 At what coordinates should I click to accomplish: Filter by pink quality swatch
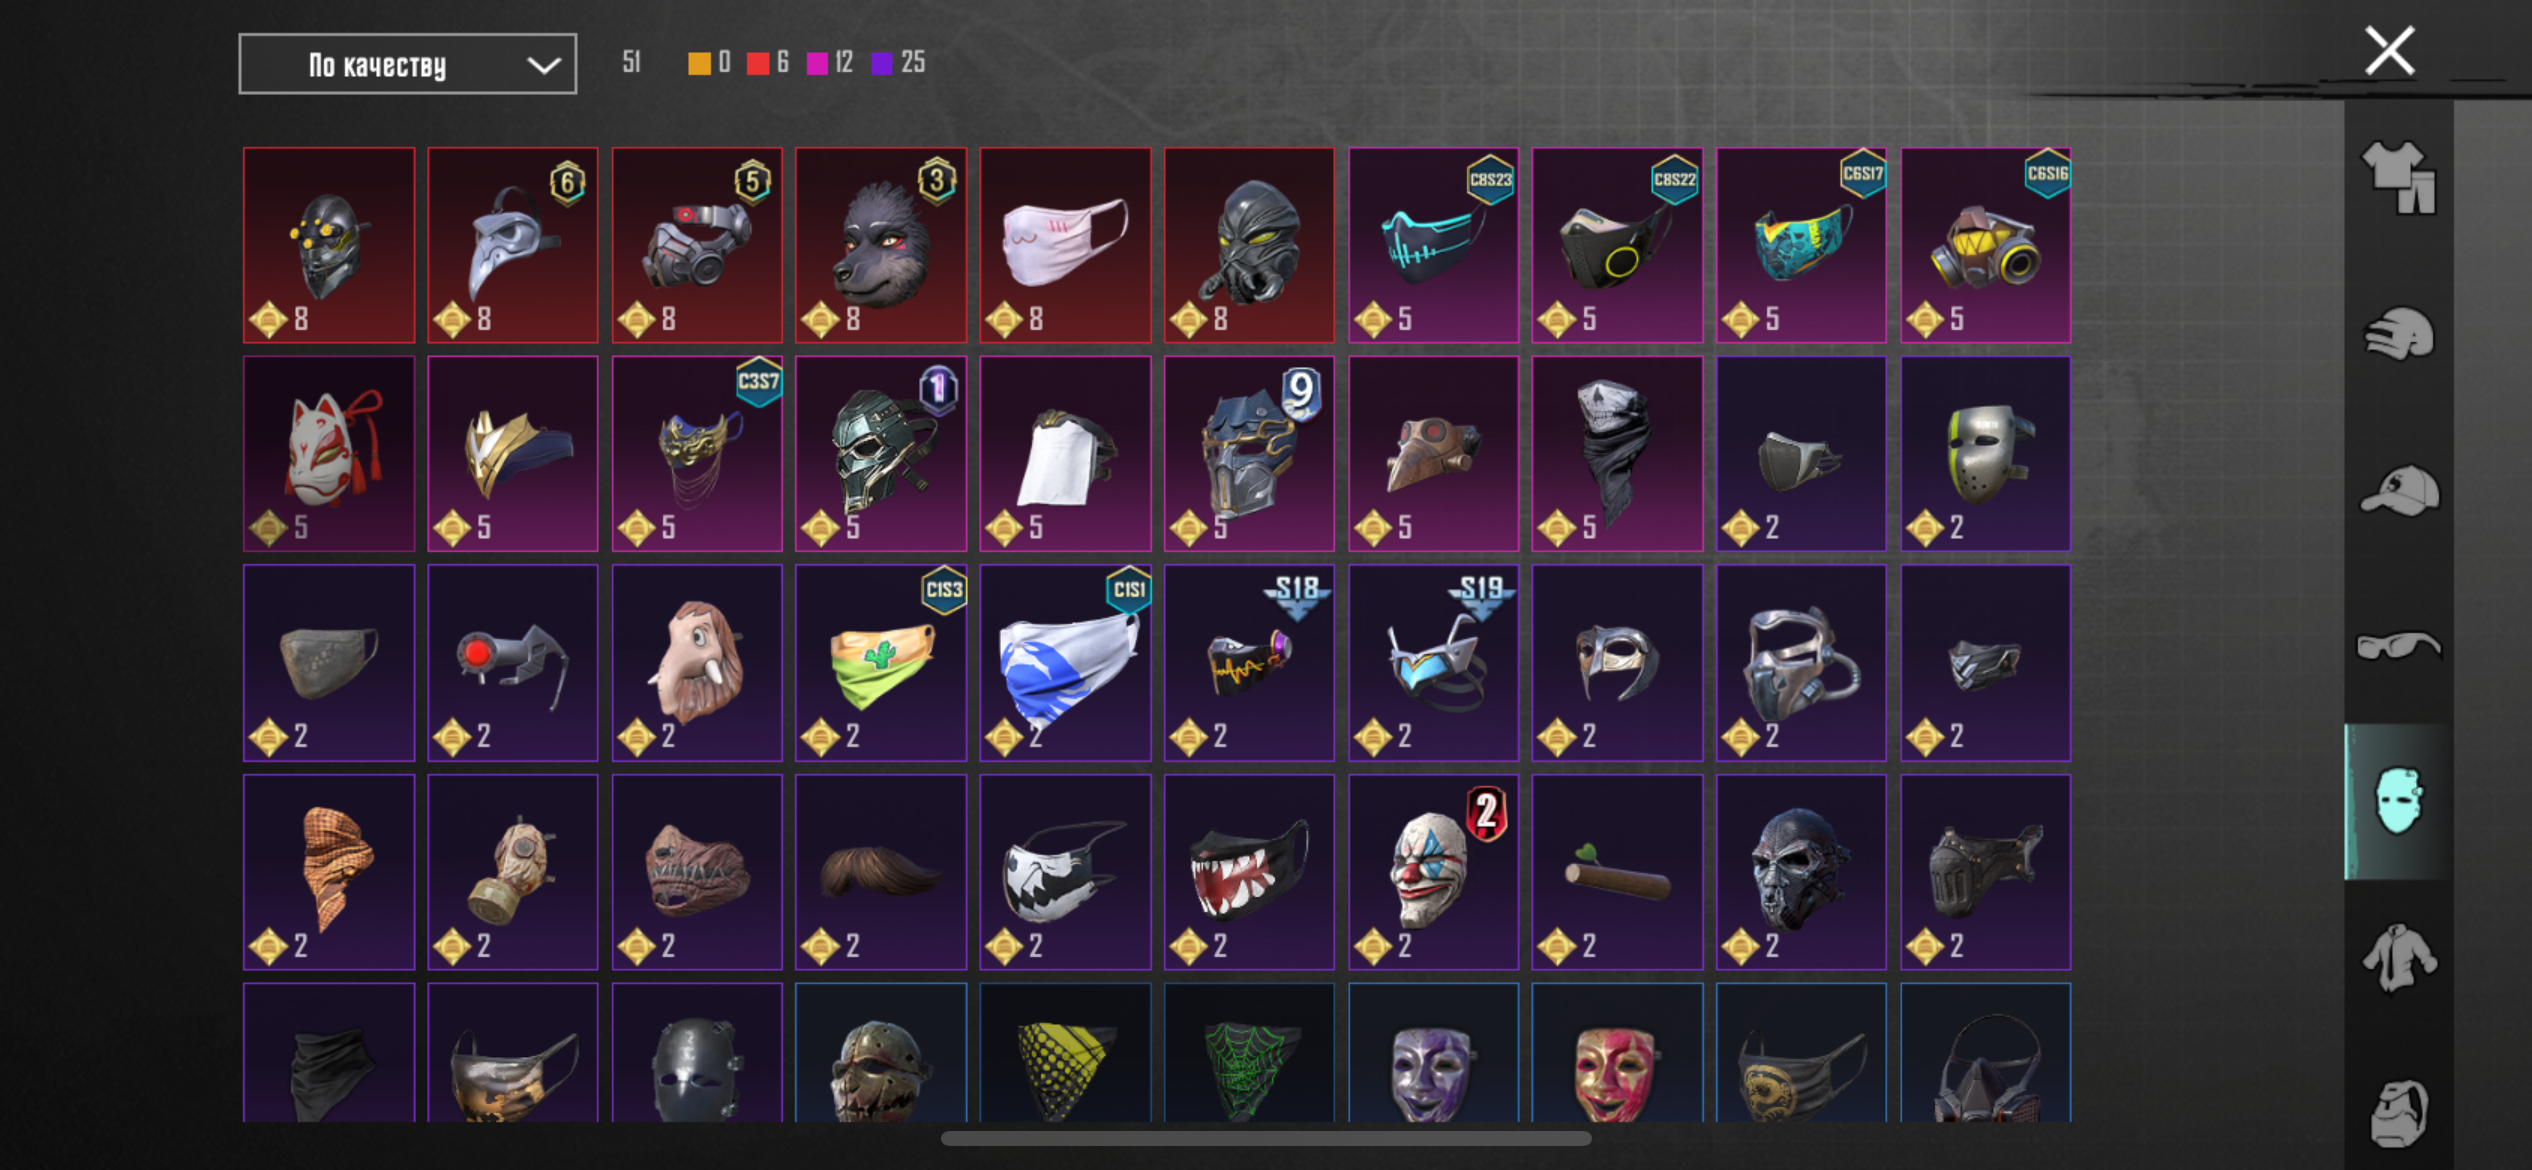click(817, 64)
